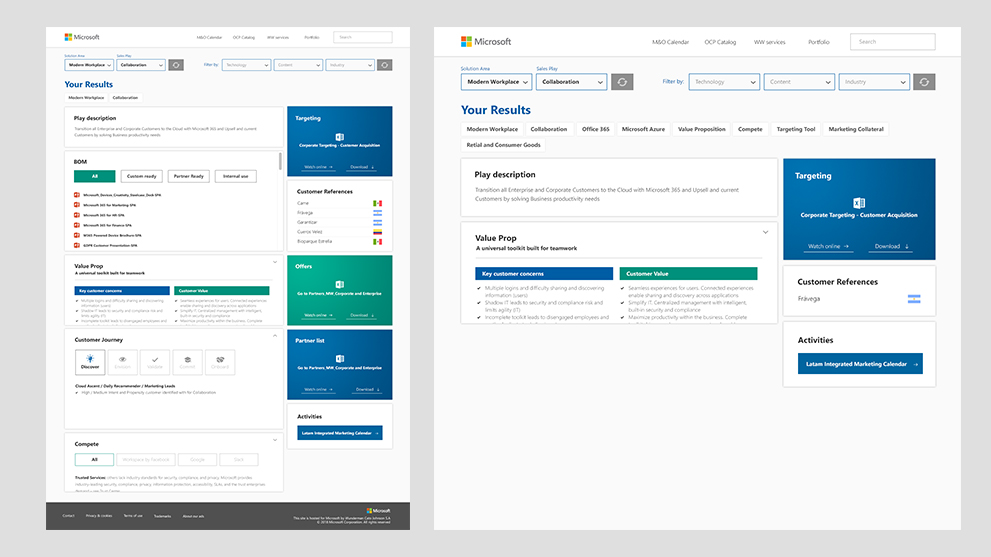Viewport: 991px width, 557px height.
Task: Open the Content filter dropdown on right page
Action: 799,82
